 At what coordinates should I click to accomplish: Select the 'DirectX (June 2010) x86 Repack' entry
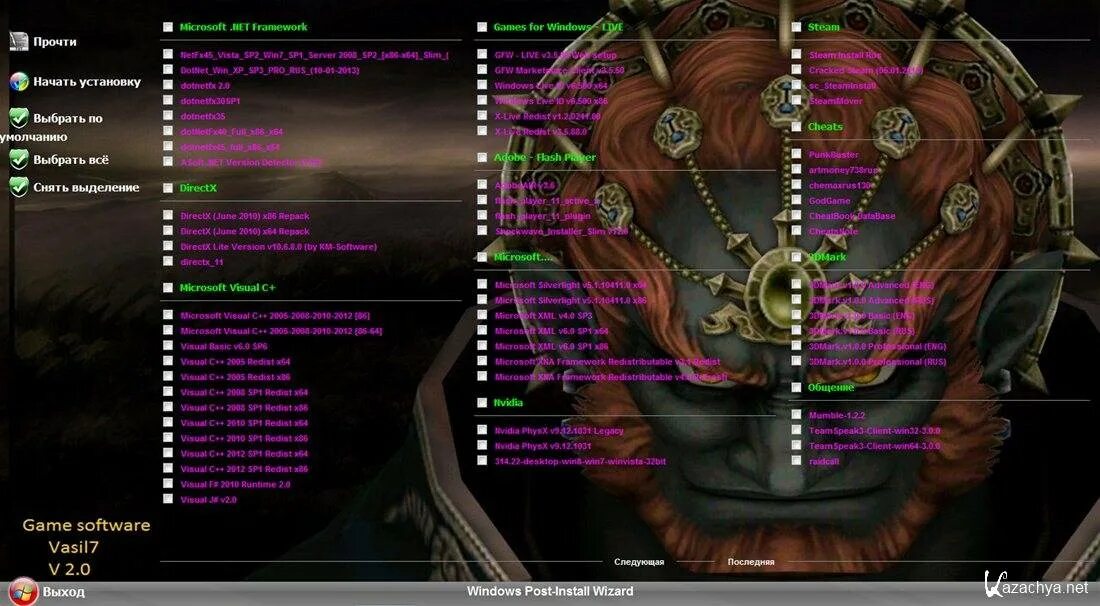click(245, 216)
